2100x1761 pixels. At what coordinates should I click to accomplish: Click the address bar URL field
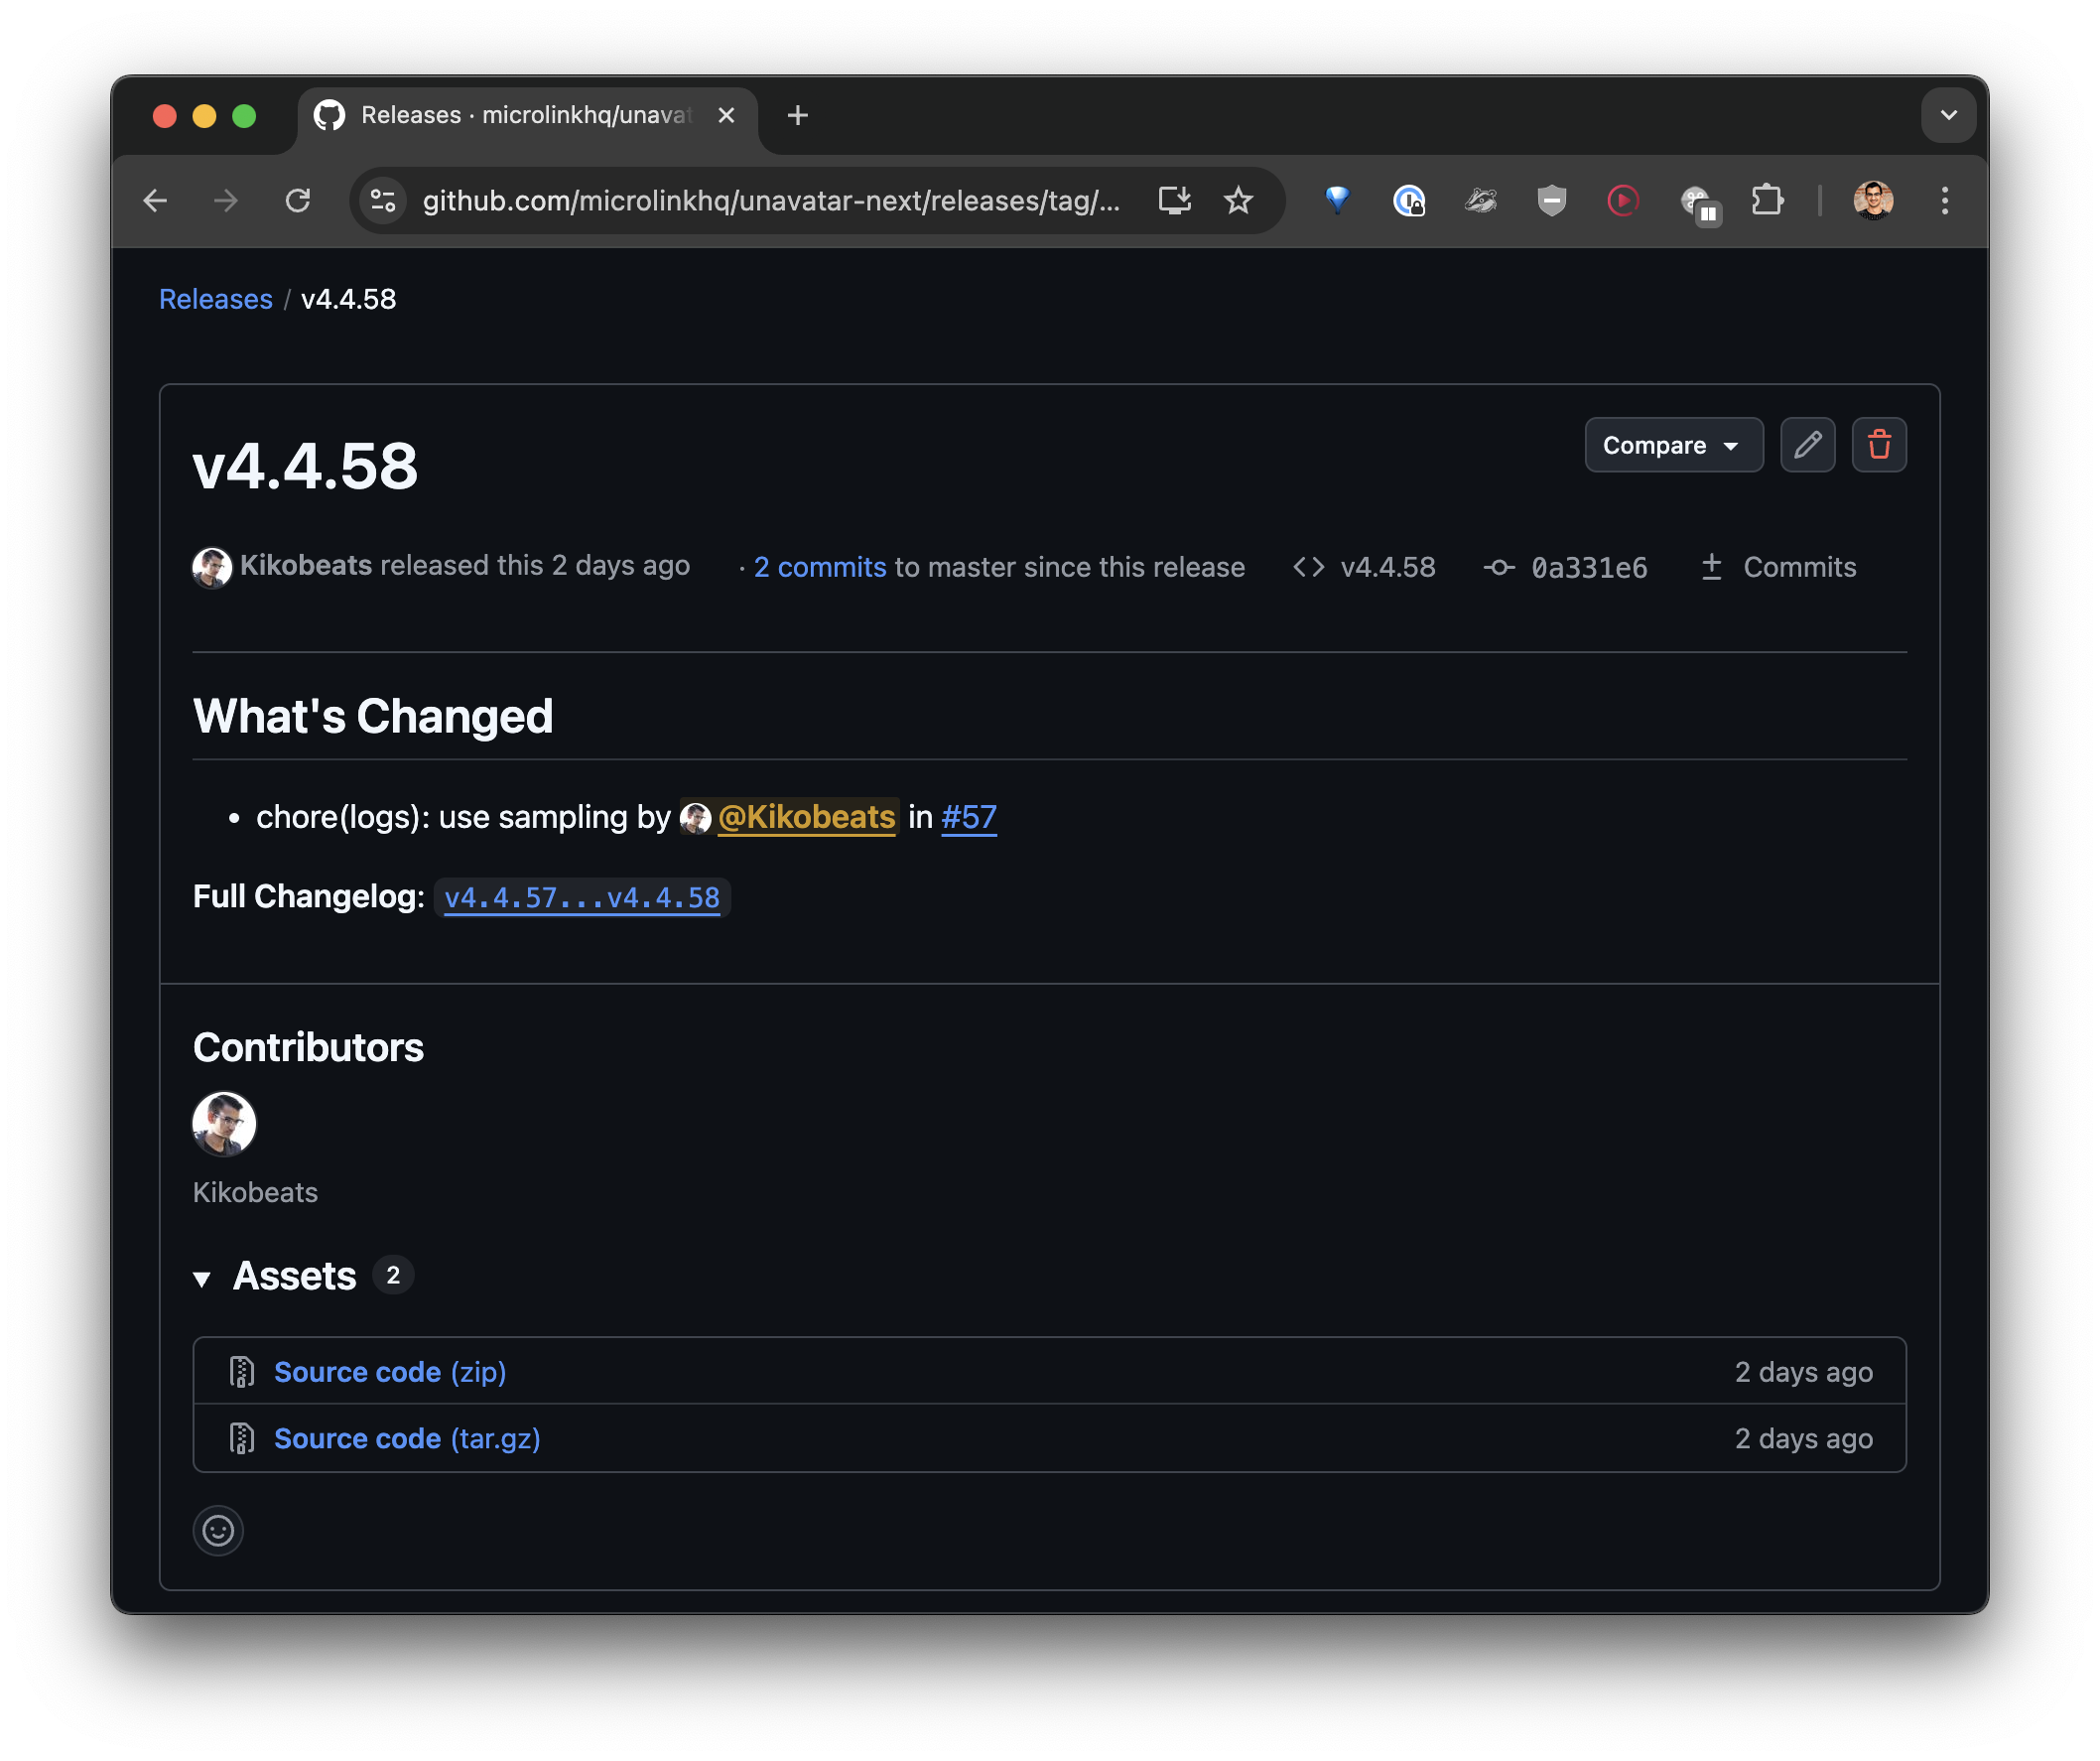click(770, 201)
